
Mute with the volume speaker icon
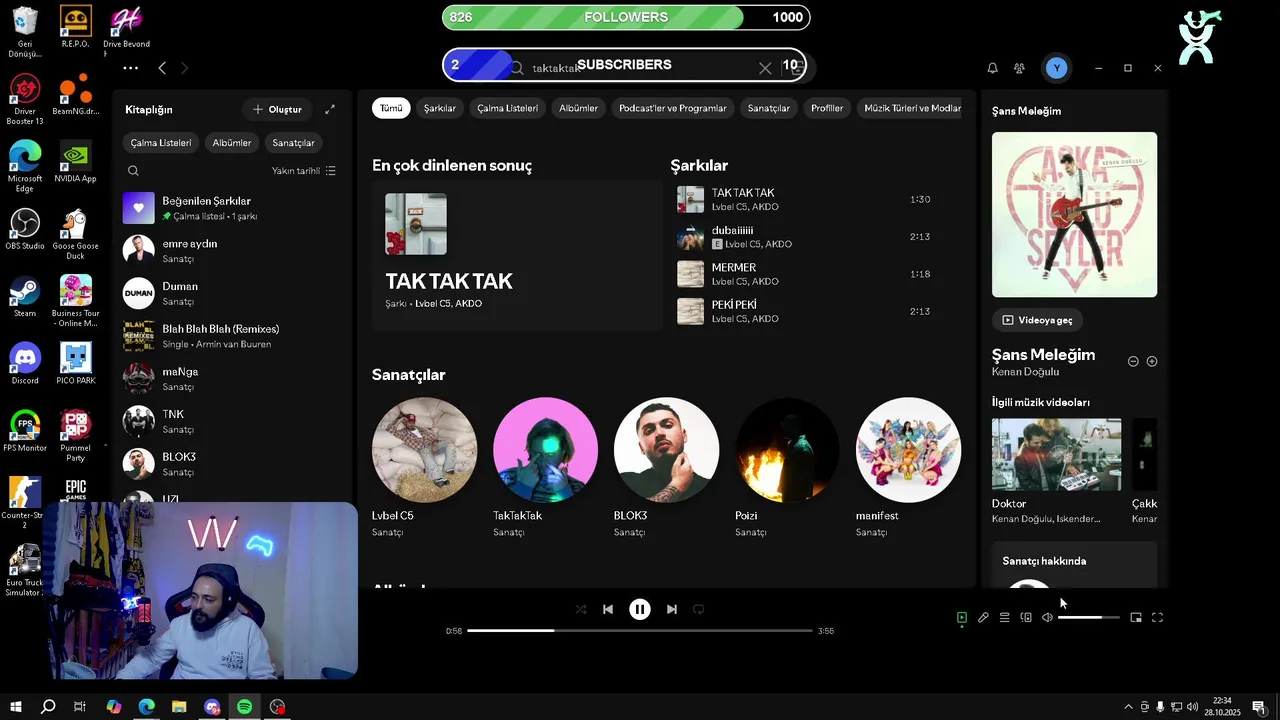click(x=1047, y=618)
